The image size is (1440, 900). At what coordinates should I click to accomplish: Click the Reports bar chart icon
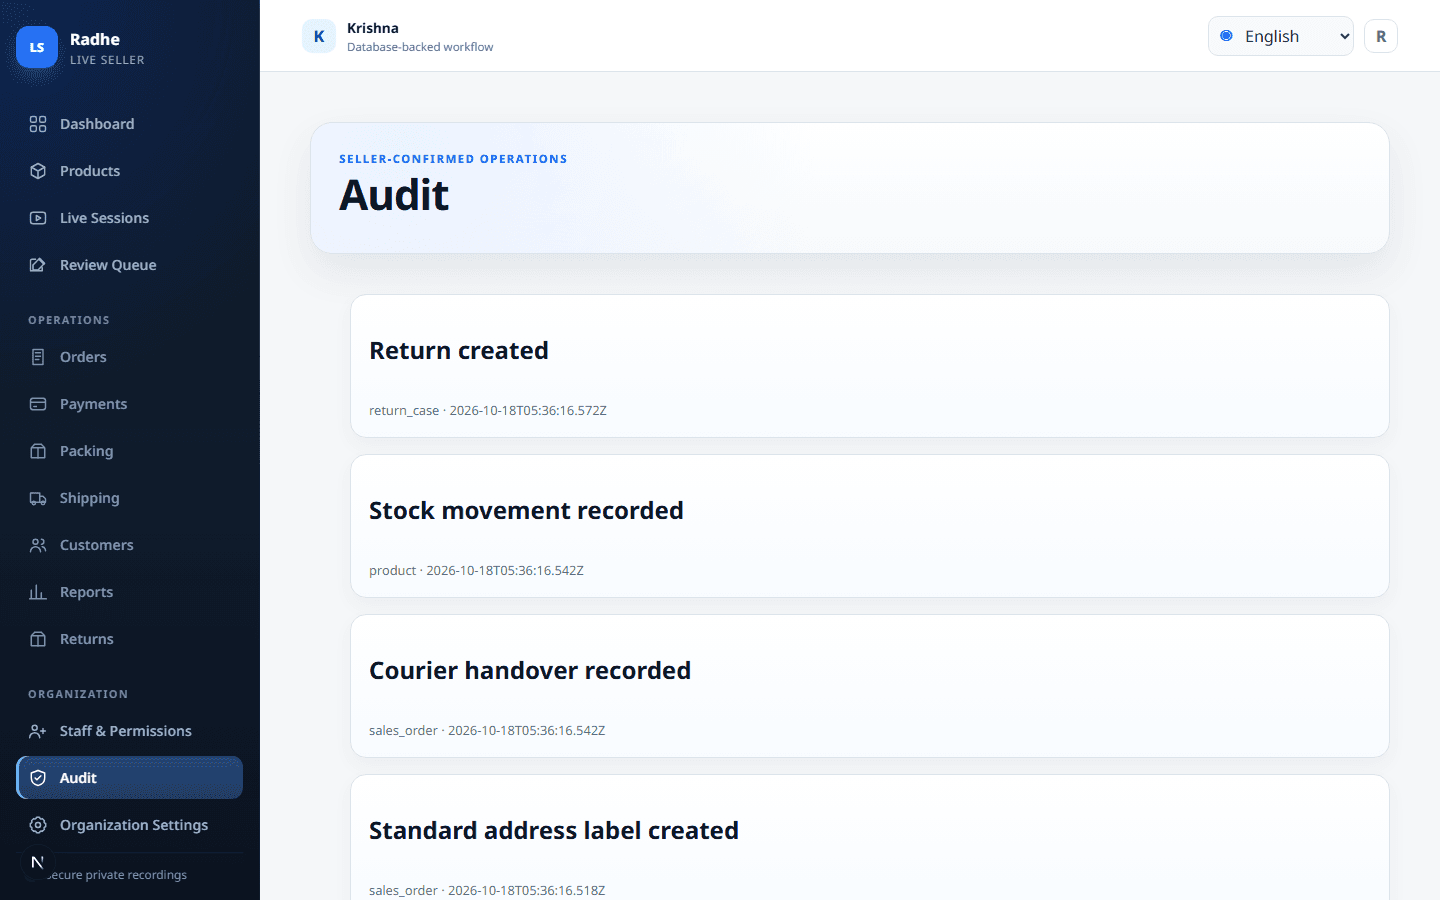tap(38, 592)
